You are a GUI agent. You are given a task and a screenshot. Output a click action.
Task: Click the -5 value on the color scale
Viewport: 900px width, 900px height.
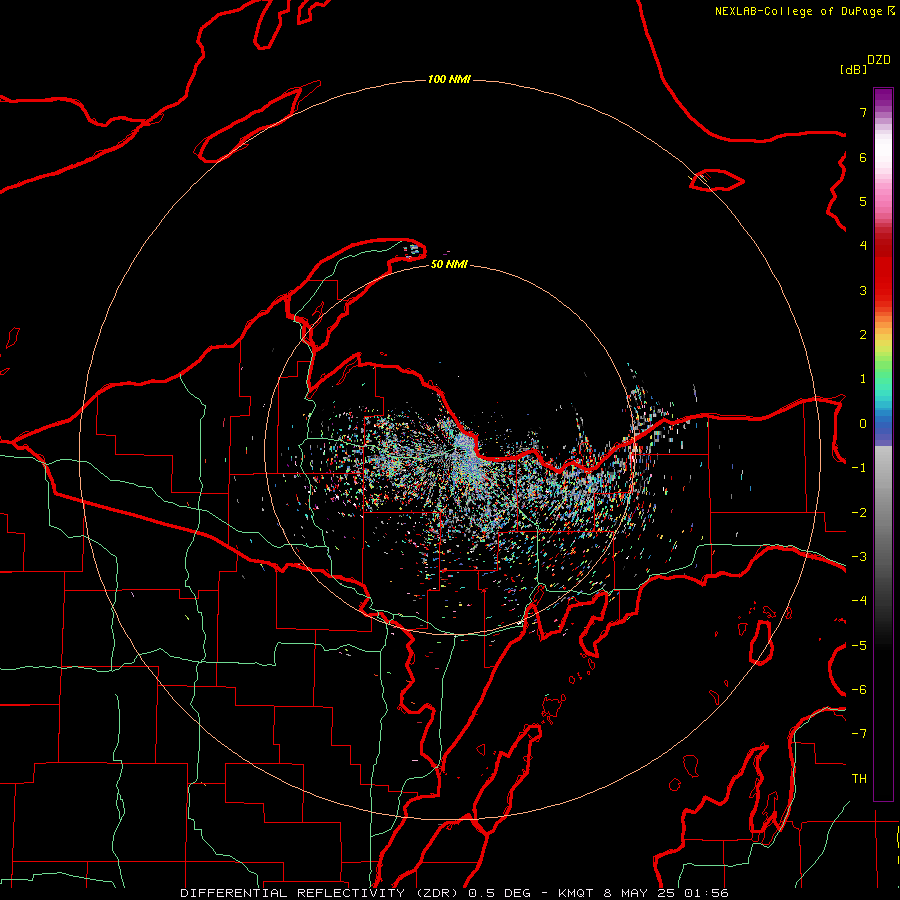(x=859, y=646)
